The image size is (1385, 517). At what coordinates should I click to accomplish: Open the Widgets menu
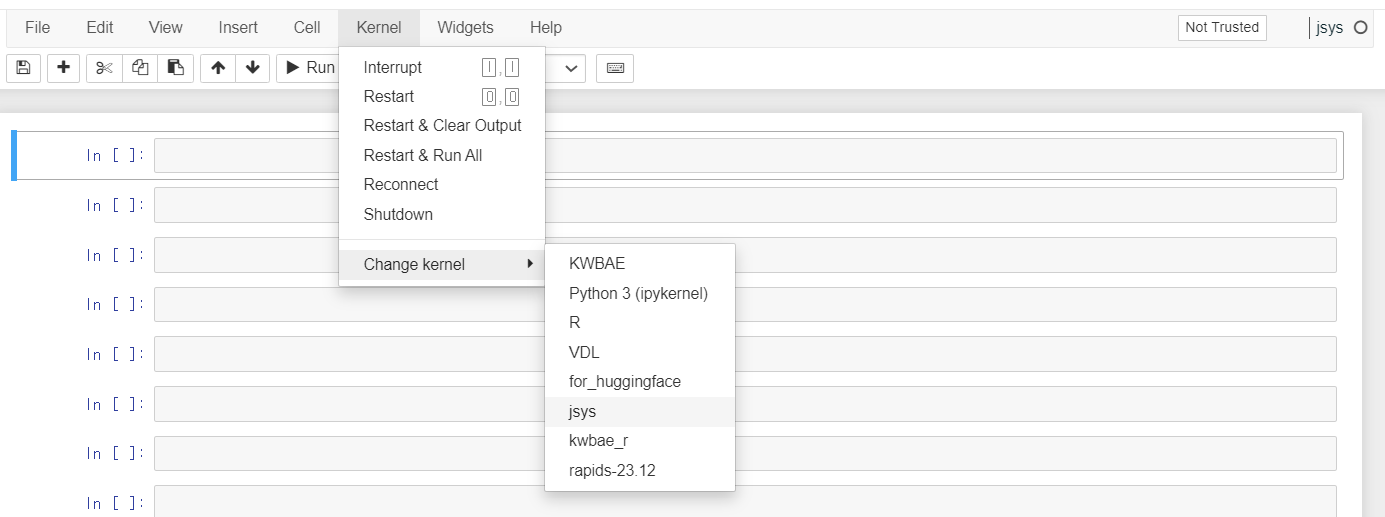465,28
